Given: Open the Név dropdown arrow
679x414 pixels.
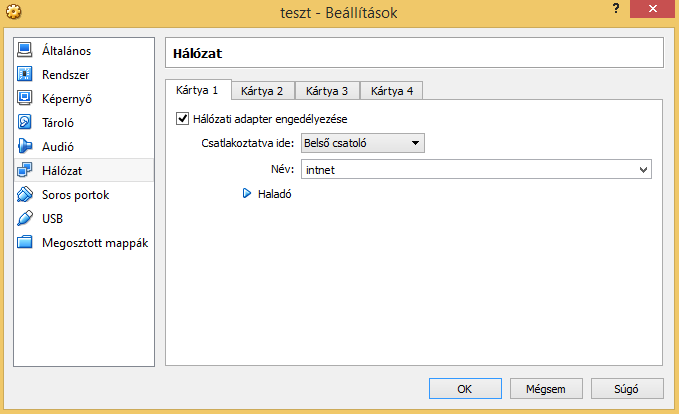Looking at the screenshot, I should point(644,170).
